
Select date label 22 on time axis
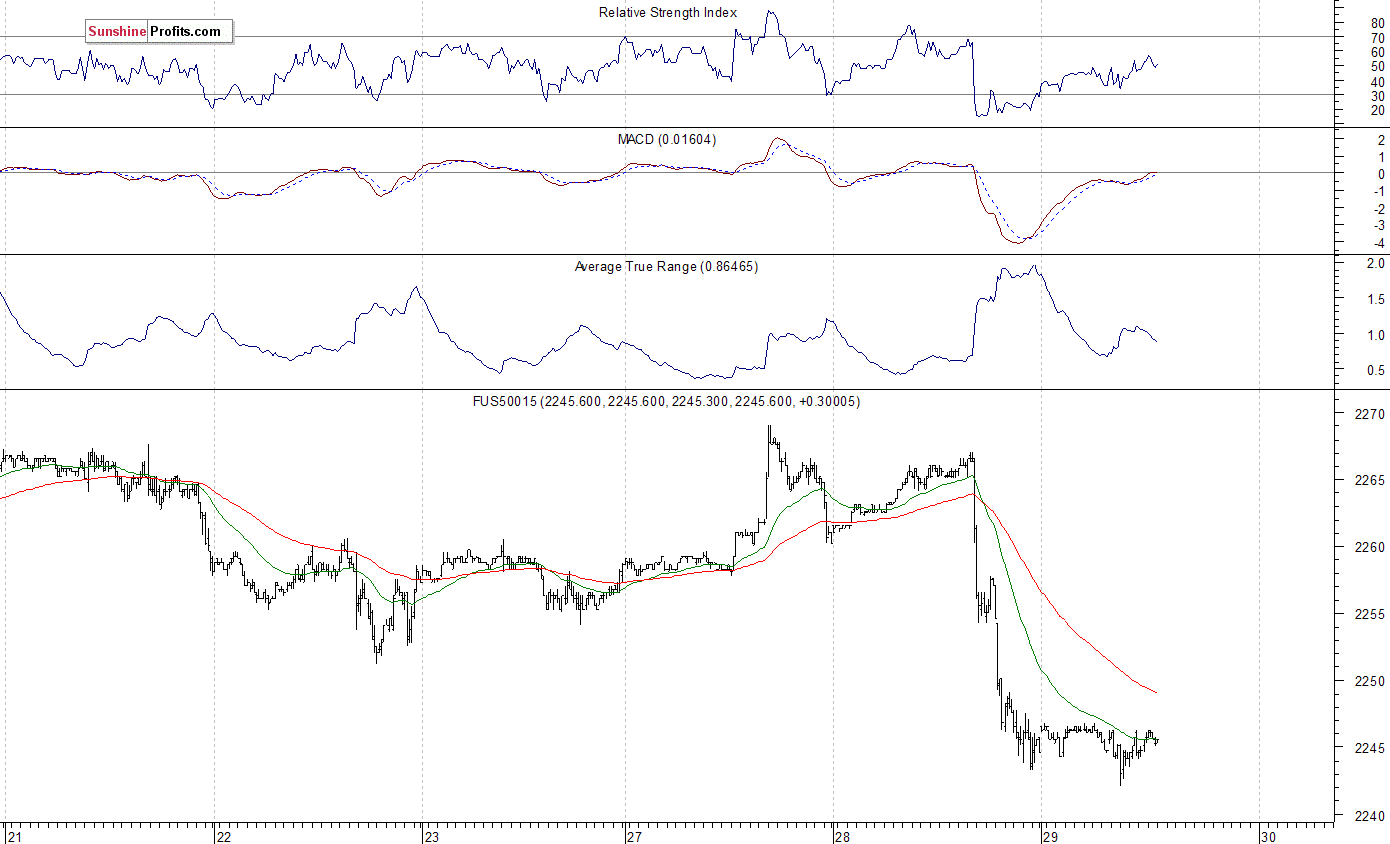point(224,836)
